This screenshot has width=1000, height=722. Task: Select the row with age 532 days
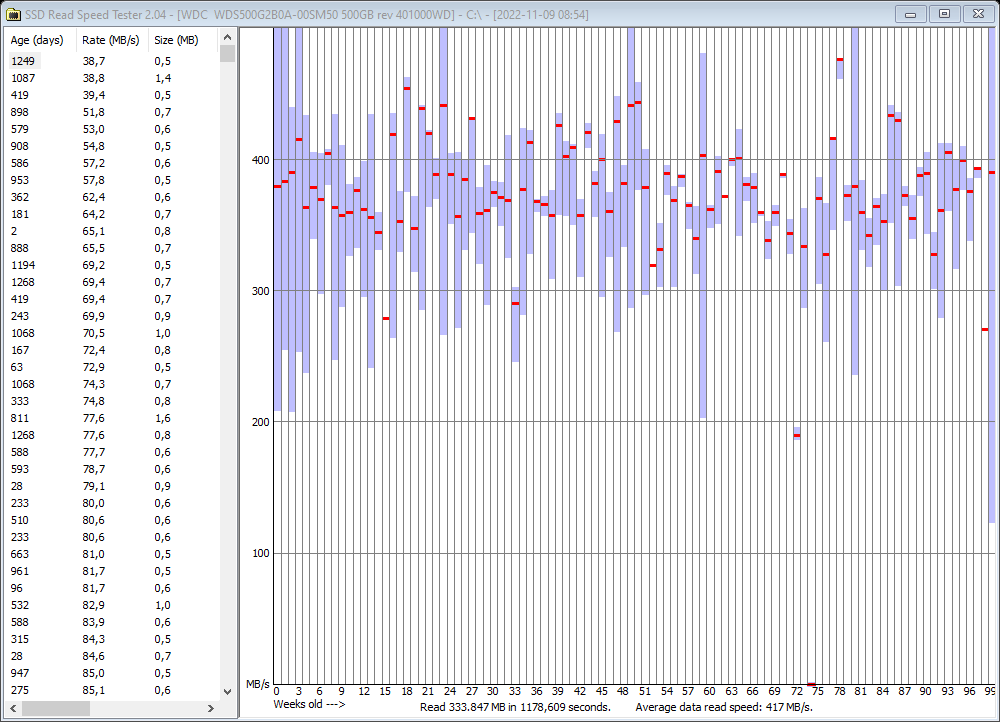click(x=112, y=605)
